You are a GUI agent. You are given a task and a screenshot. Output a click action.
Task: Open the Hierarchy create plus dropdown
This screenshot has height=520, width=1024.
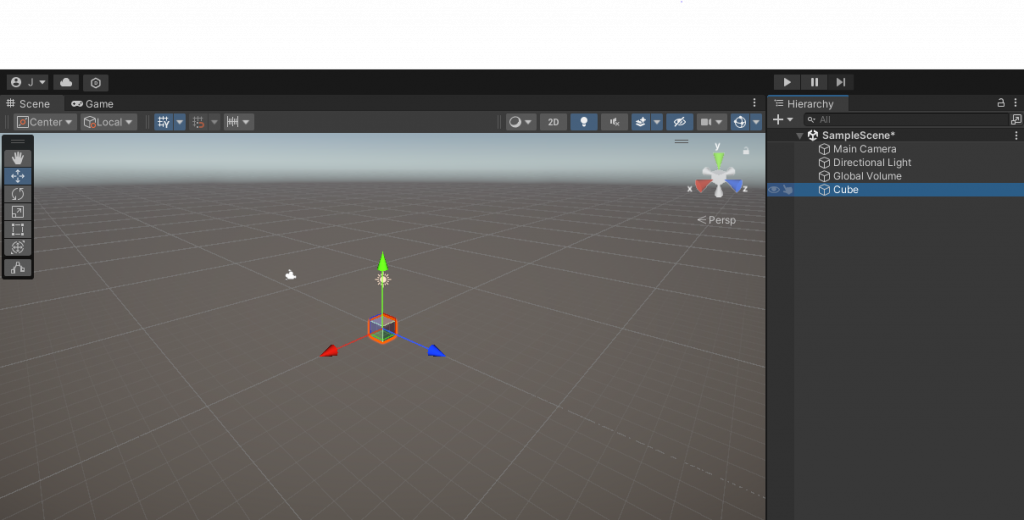782,120
